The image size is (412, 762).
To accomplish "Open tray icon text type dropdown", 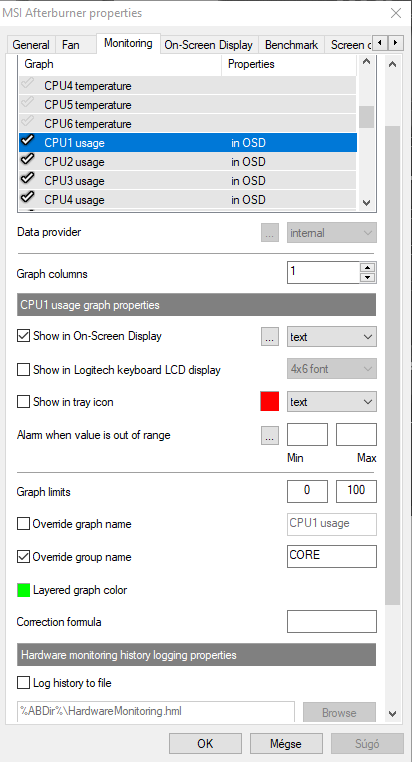I will (331, 402).
